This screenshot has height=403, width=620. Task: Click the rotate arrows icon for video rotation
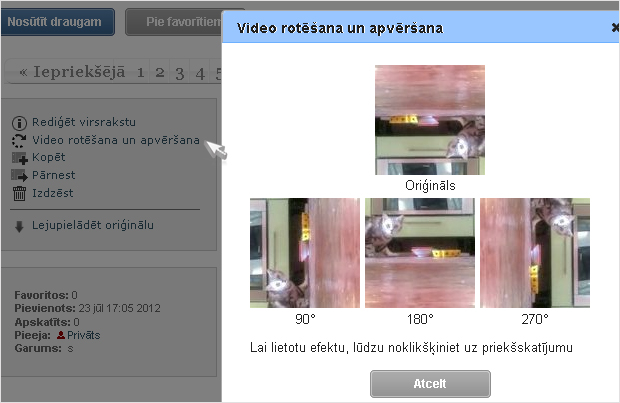point(19,141)
